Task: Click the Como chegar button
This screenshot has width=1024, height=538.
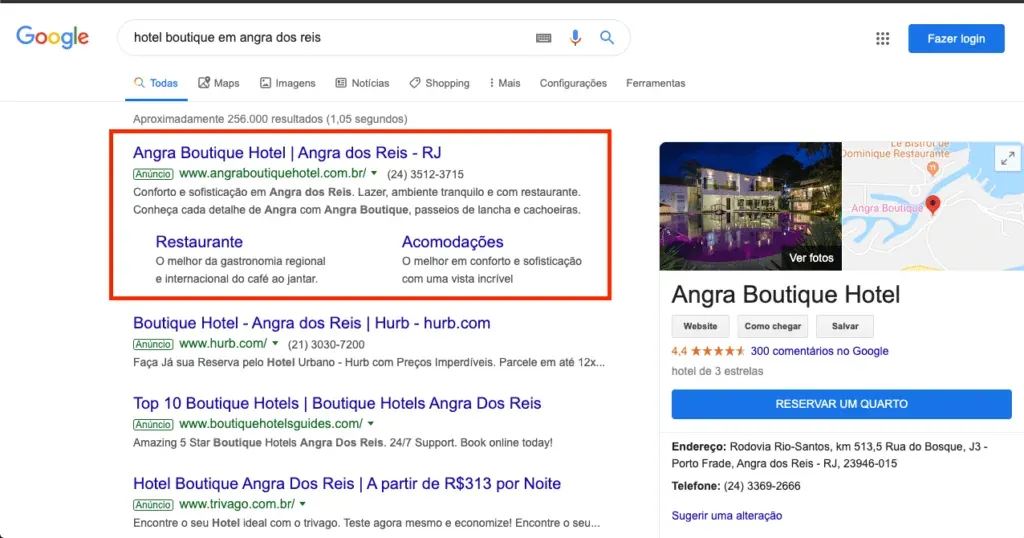Action: point(773,326)
